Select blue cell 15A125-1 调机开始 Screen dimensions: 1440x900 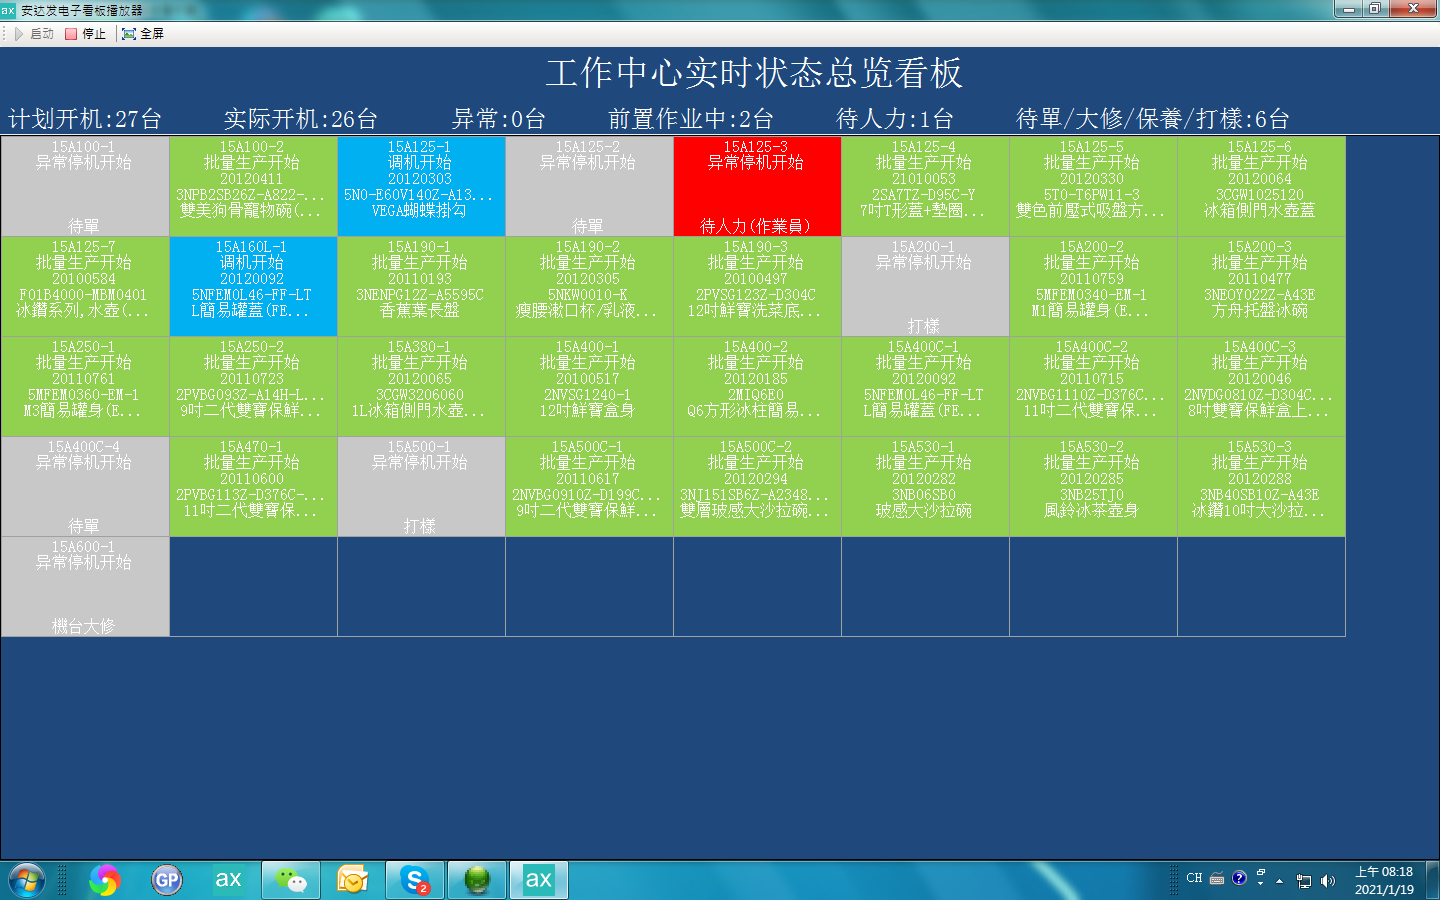(x=421, y=186)
